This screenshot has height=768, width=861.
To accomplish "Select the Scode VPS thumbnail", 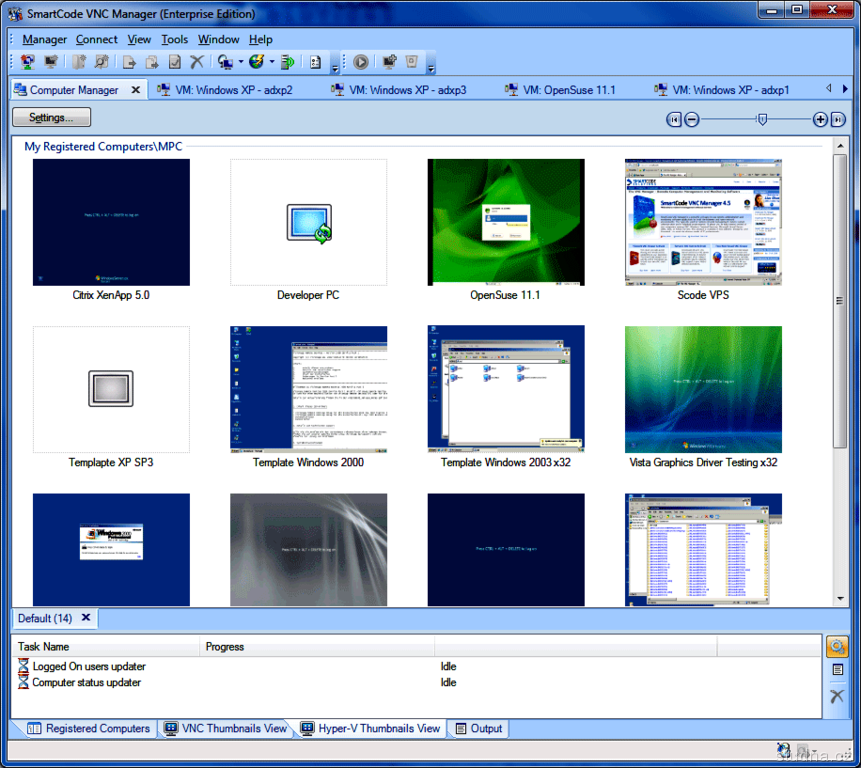I will pos(703,222).
